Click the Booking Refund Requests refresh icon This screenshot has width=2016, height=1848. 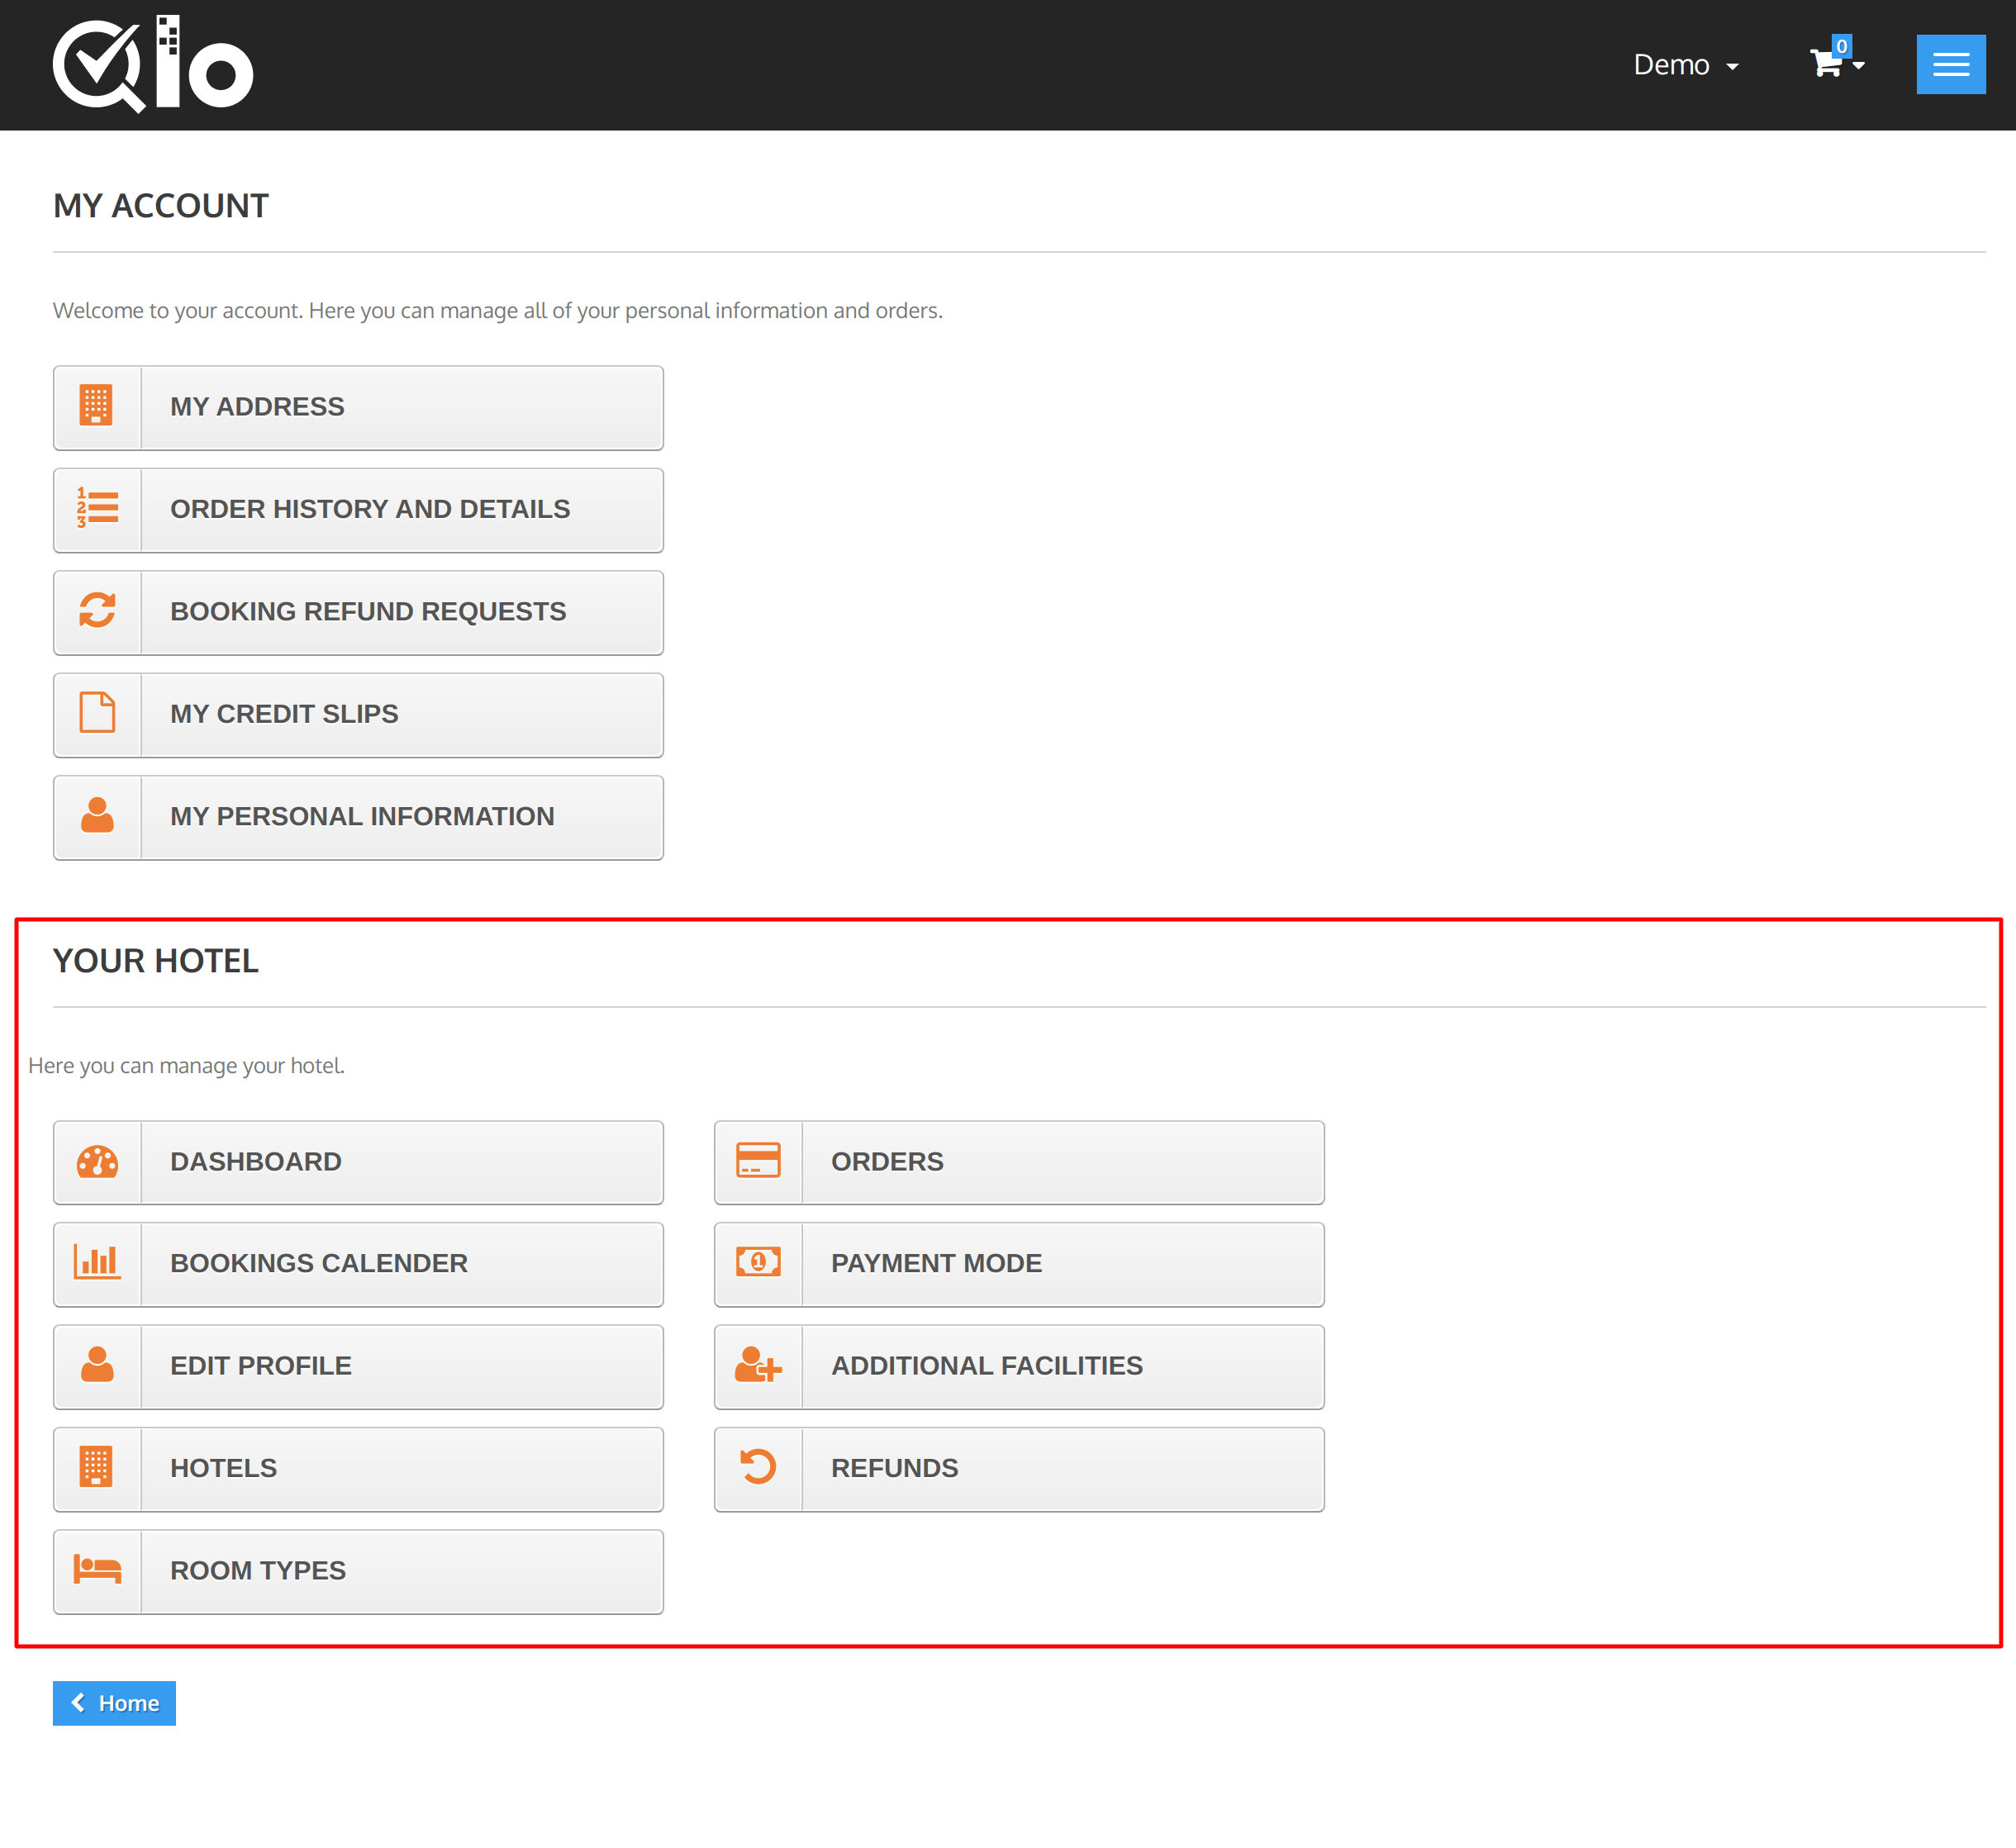click(97, 611)
